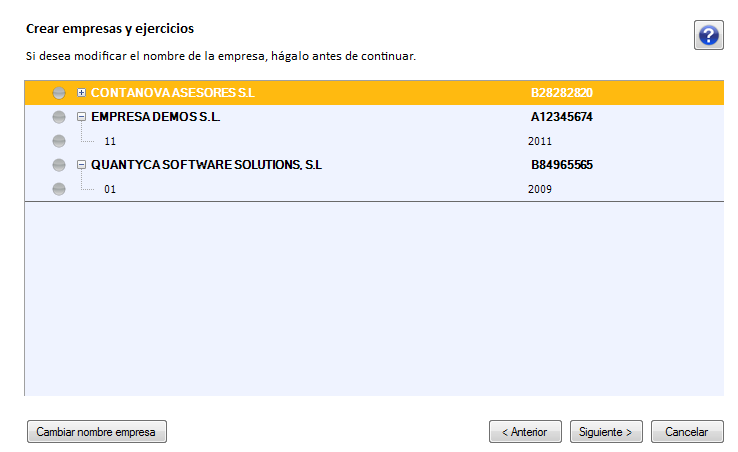Click the gray status circle for QUANTYCA SOFTWARE
738x452 pixels.
(59, 165)
